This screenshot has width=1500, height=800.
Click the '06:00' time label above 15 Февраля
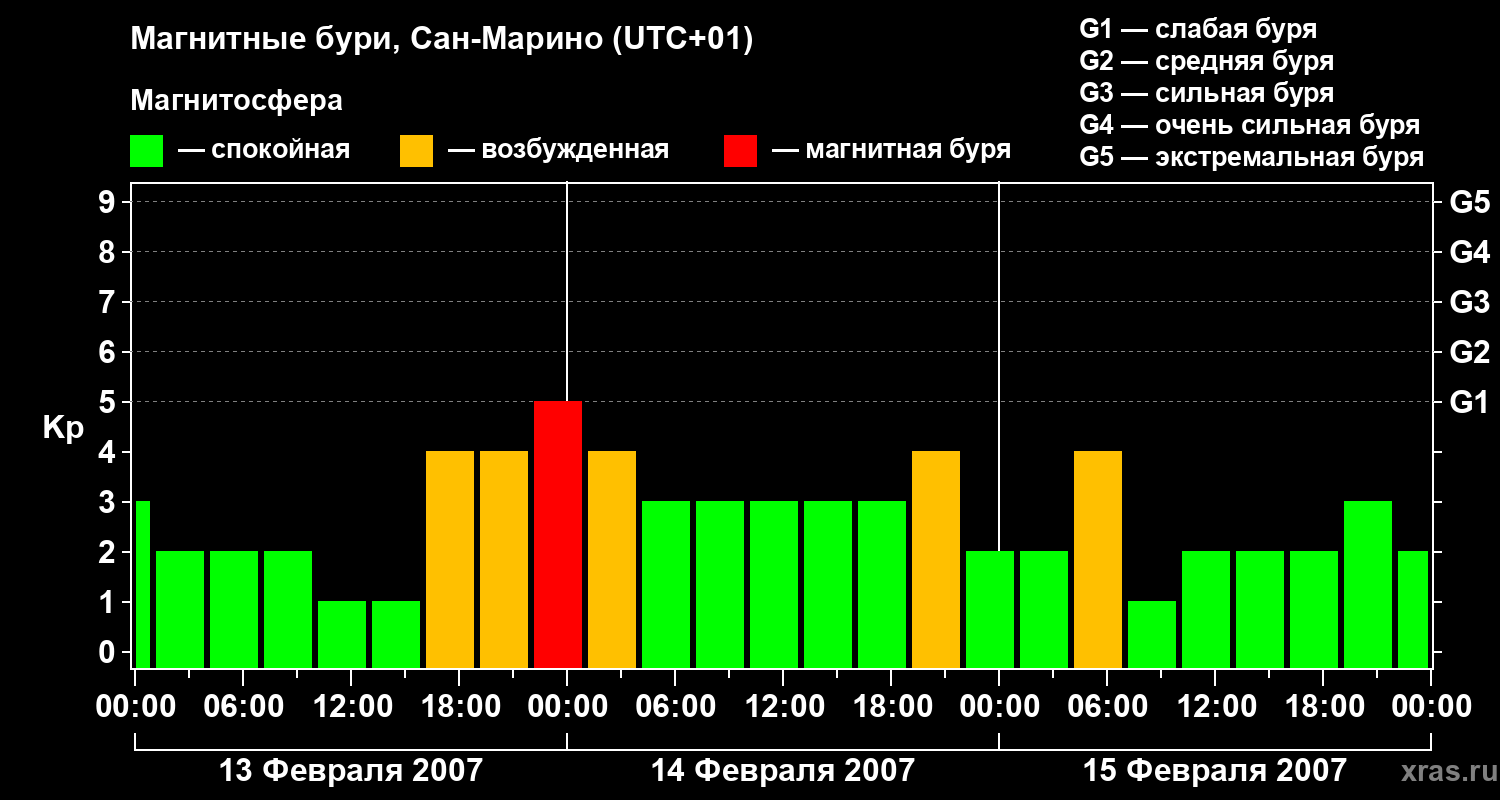point(1107,706)
